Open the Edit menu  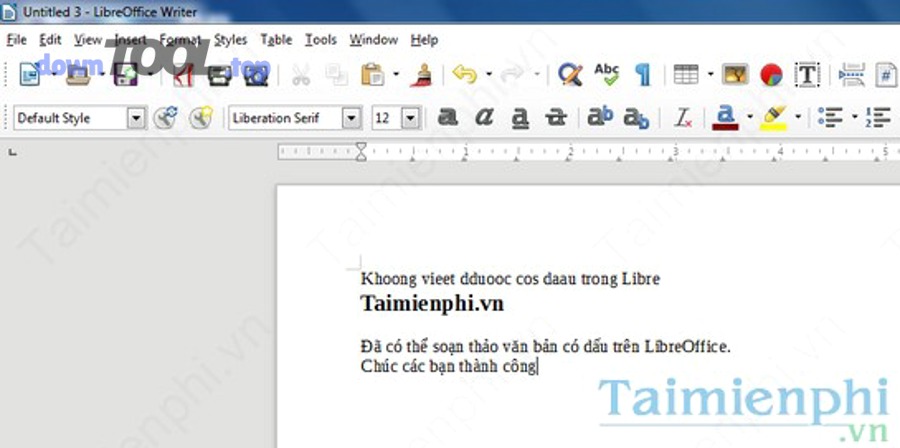click(x=50, y=40)
